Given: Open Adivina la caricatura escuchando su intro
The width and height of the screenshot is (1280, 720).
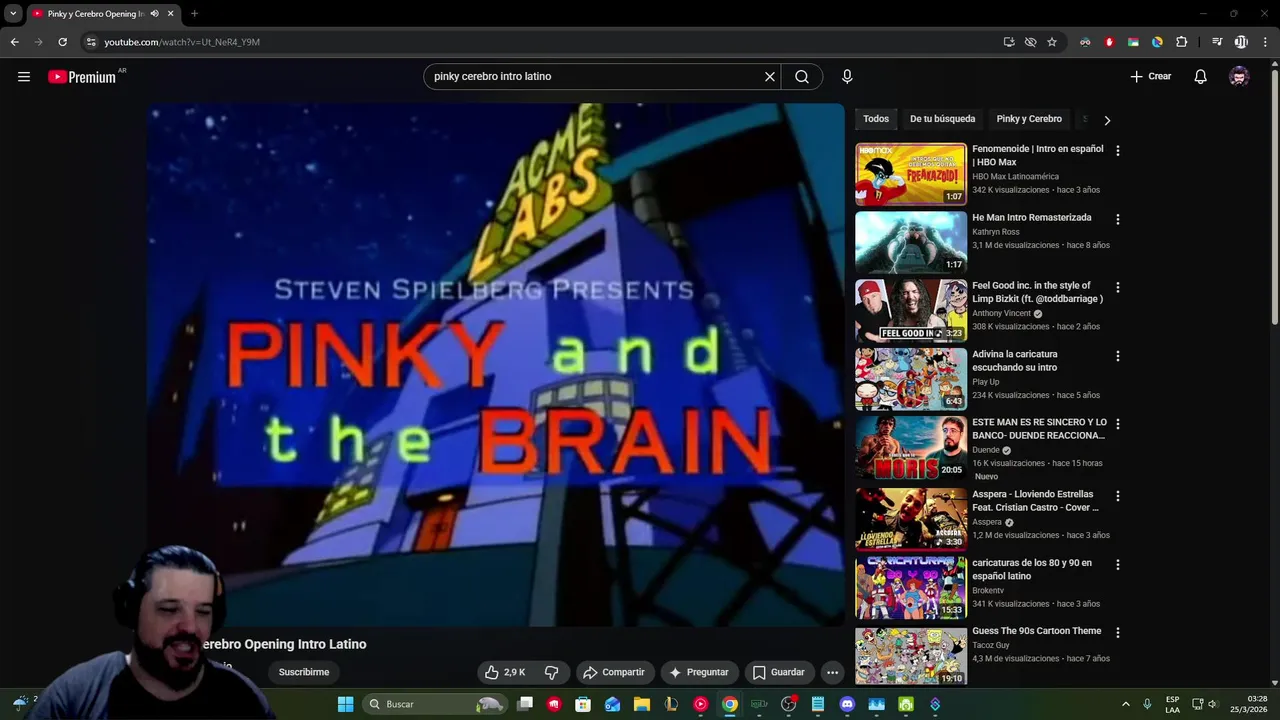Looking at the screenshot, I should [1015, 360].
